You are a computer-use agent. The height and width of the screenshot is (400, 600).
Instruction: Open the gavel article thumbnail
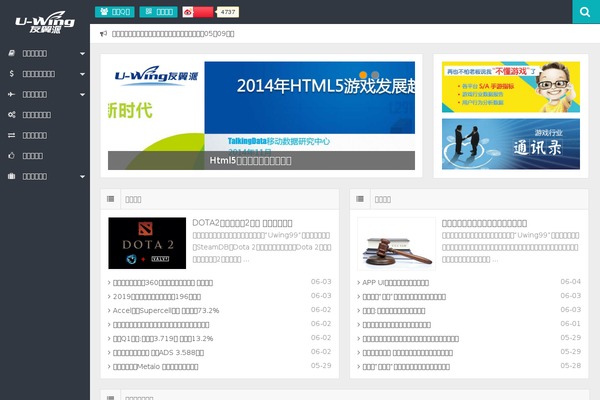(396, 244)
